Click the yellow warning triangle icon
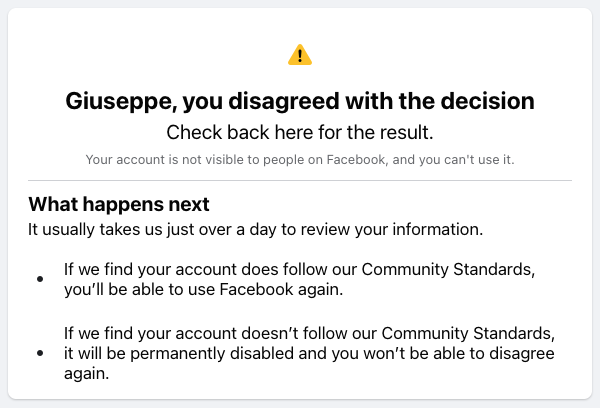Viewport: 600px width, 408px height. [300, 55]
